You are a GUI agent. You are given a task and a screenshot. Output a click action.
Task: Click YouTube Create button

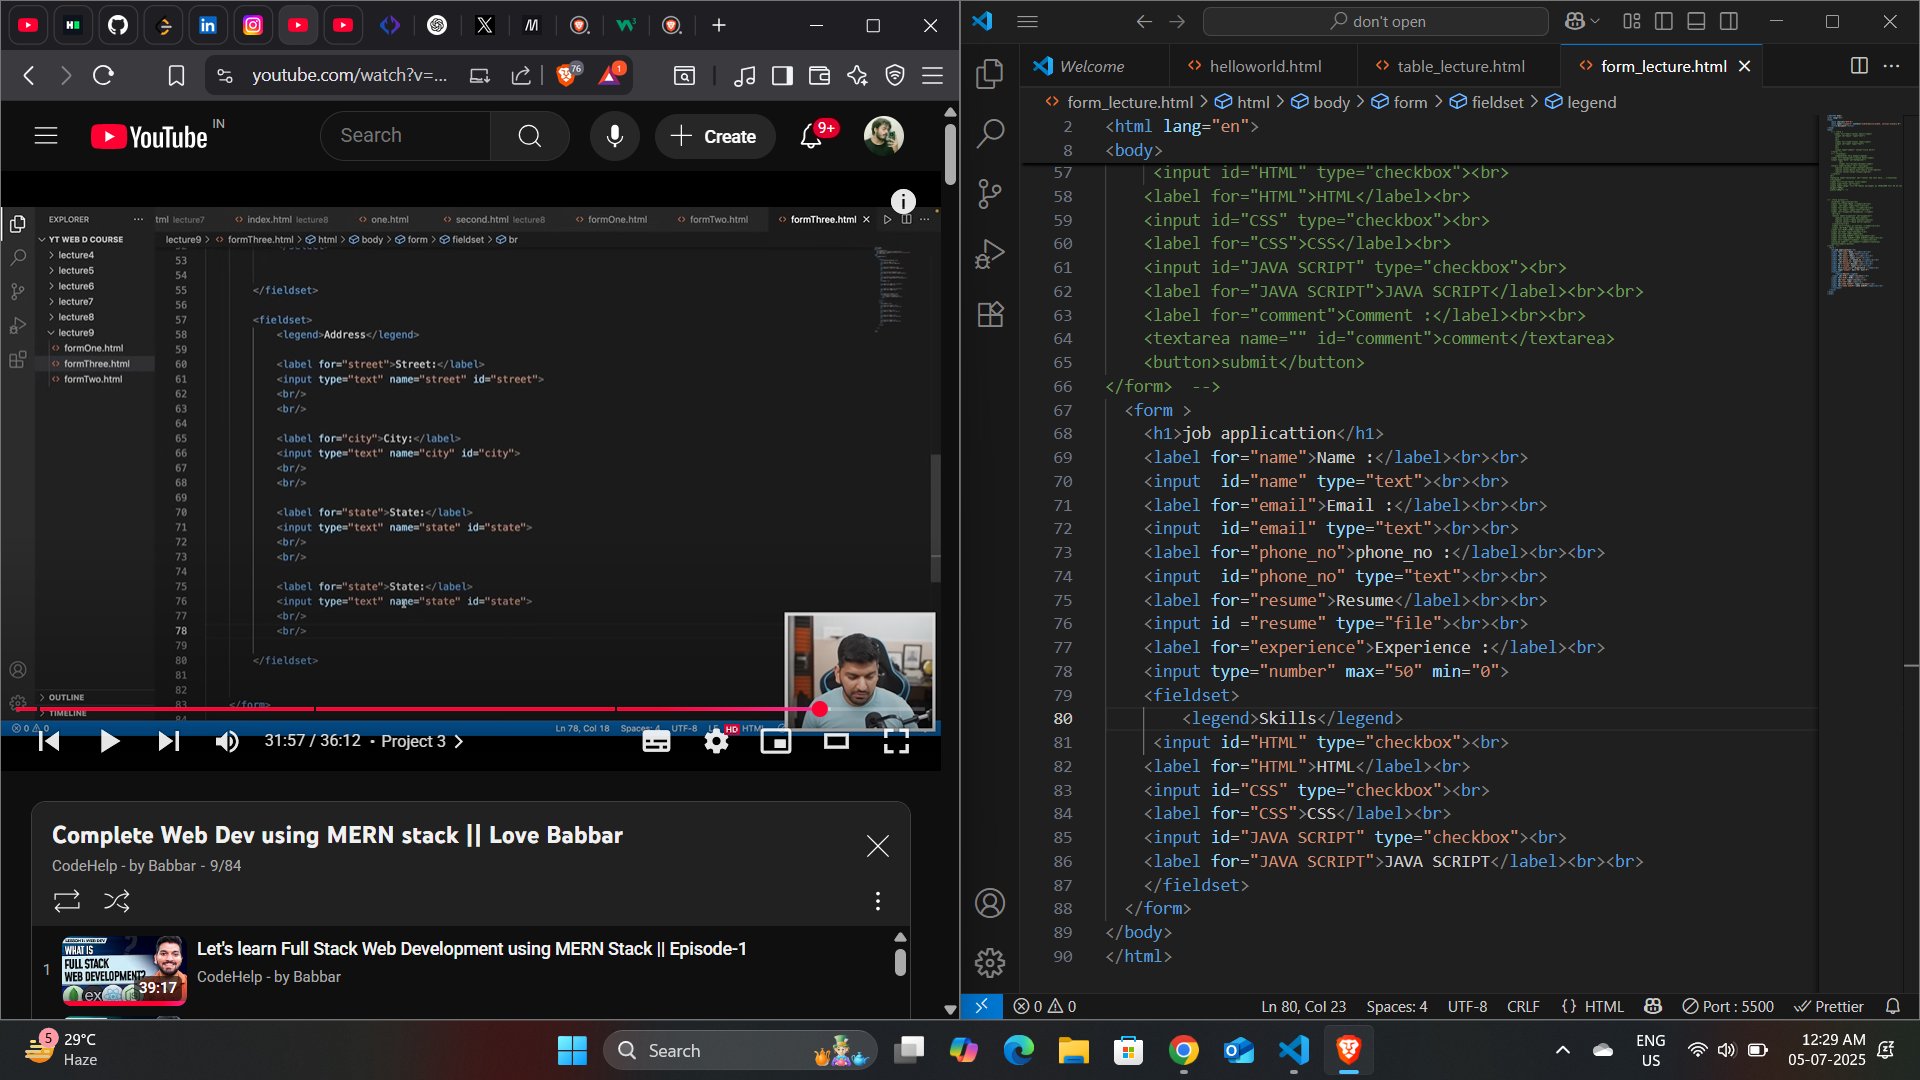coord(714,136)
